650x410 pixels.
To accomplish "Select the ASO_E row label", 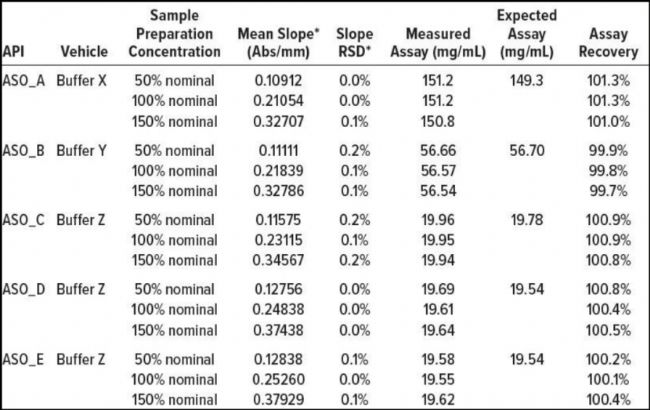I will (25, 359).
